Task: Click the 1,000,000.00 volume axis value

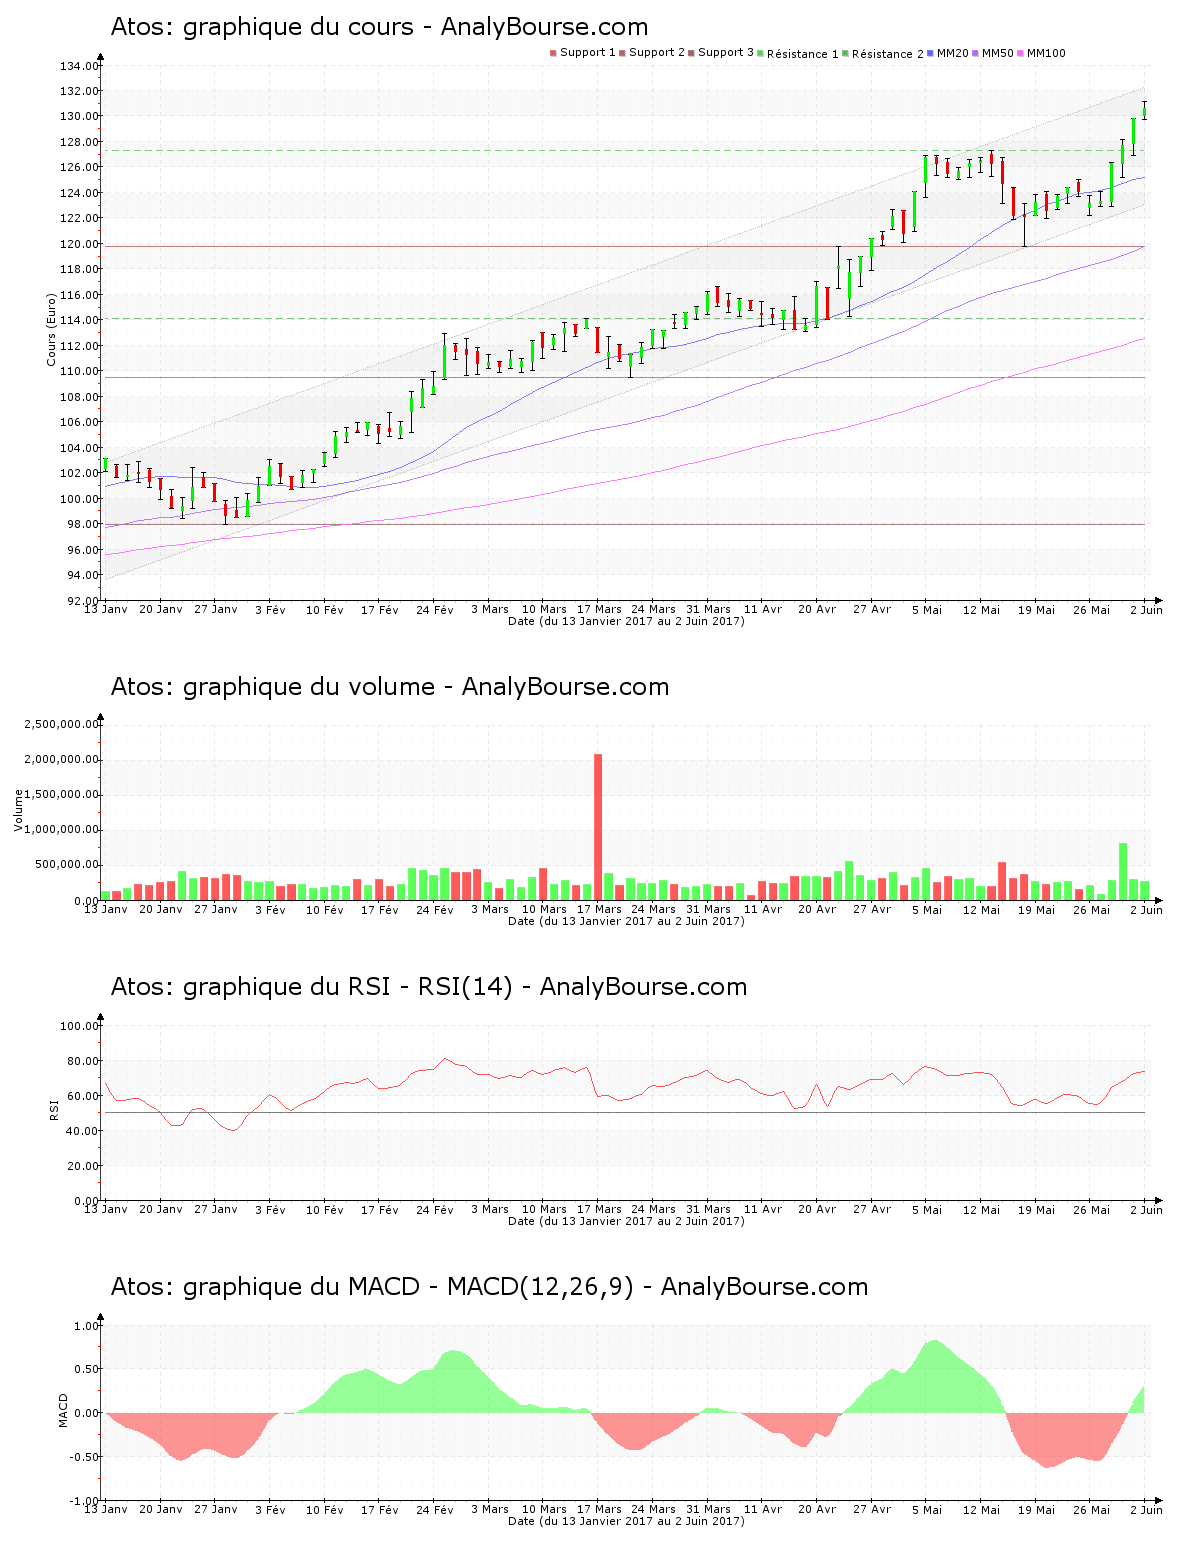Action: coord(62,829)
